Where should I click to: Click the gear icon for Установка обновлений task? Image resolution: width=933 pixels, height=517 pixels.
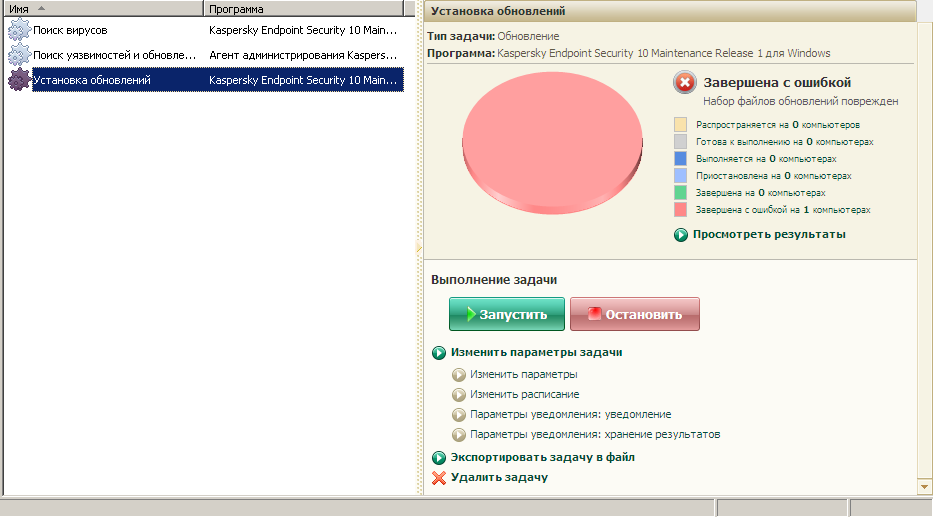[x=18, y=80]
